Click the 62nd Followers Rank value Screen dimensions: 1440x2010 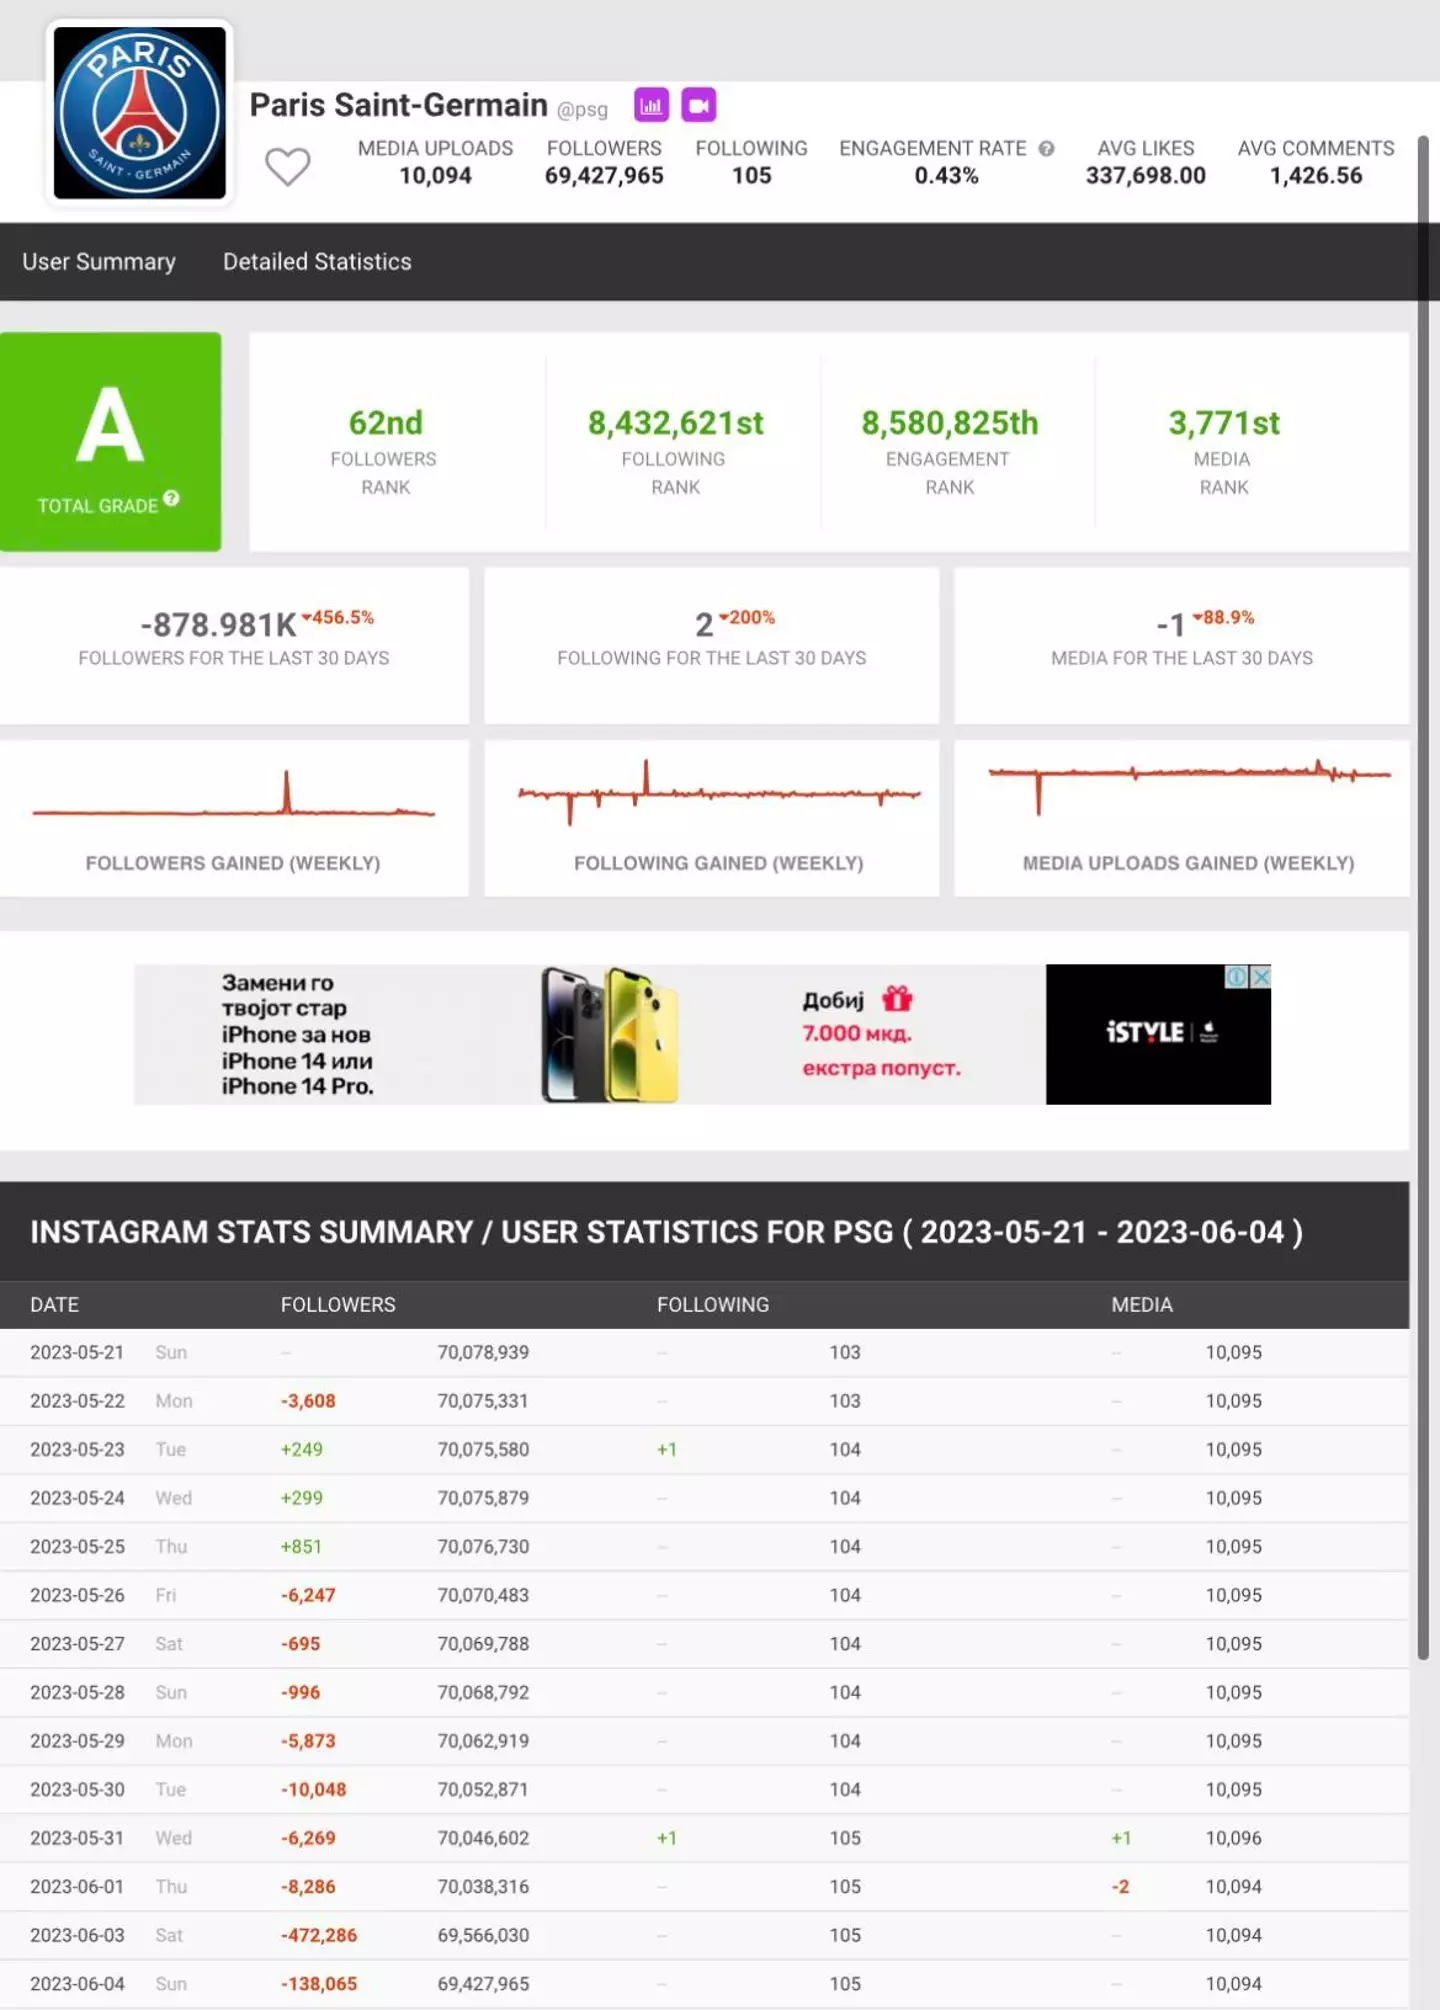[x=385, y=423]
